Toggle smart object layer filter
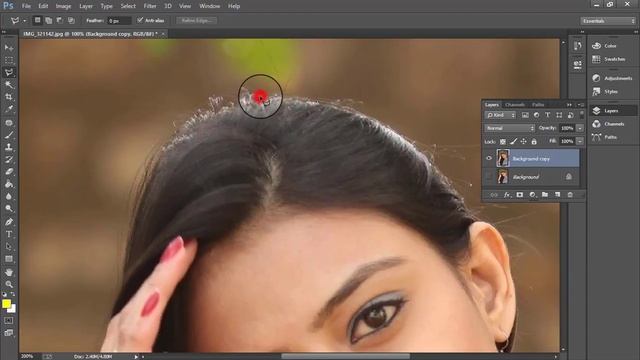Image resolution: width=640 pixels, height=360 pixels. [x=571, y=115]
